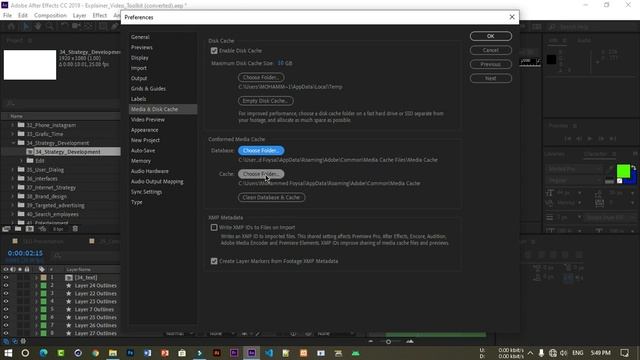640x360 pixels.
Task: Open PowerPoint from taskbar
Action: click(165, 353)
